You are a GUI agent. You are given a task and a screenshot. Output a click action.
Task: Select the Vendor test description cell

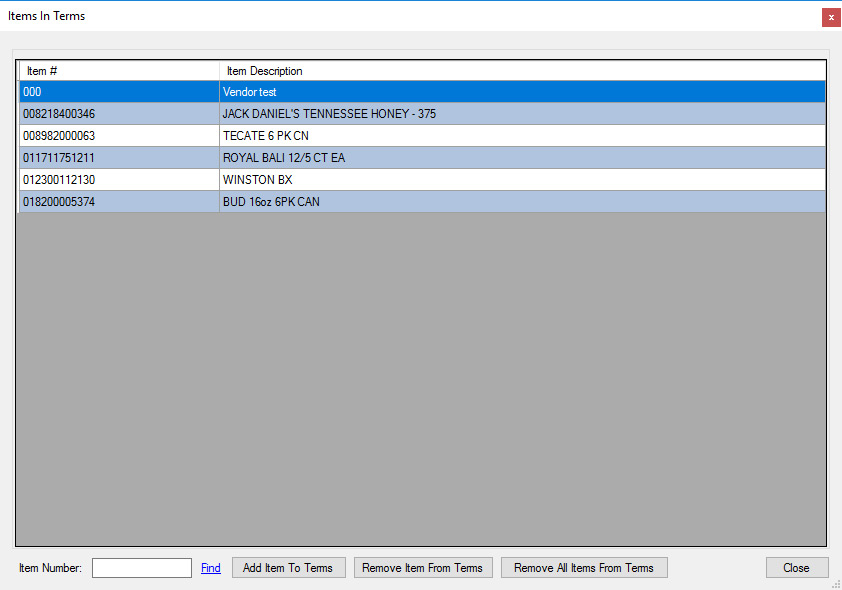pos(522,92)
